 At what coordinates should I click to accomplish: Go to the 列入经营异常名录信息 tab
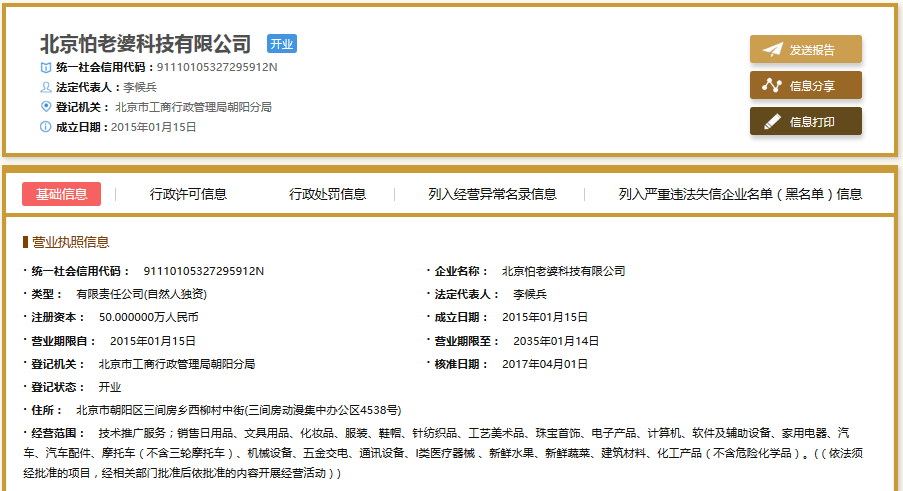[492, 194]
